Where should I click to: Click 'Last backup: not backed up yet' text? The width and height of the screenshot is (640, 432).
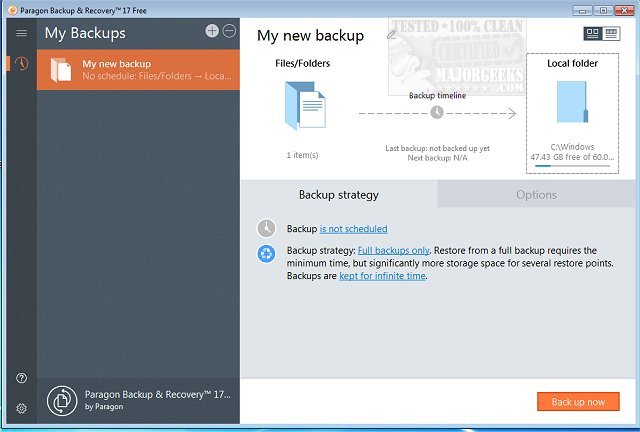(437, 148)
